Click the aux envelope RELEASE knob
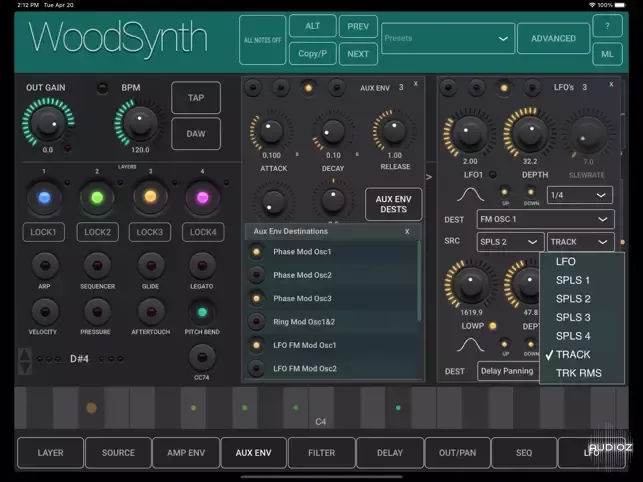 394,130
